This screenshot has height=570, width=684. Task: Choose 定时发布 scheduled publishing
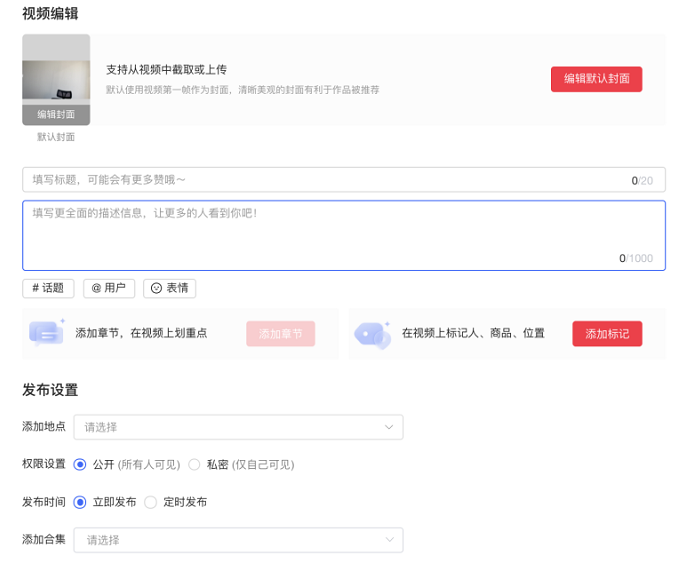pyautogui.click(x=151, y=502)
